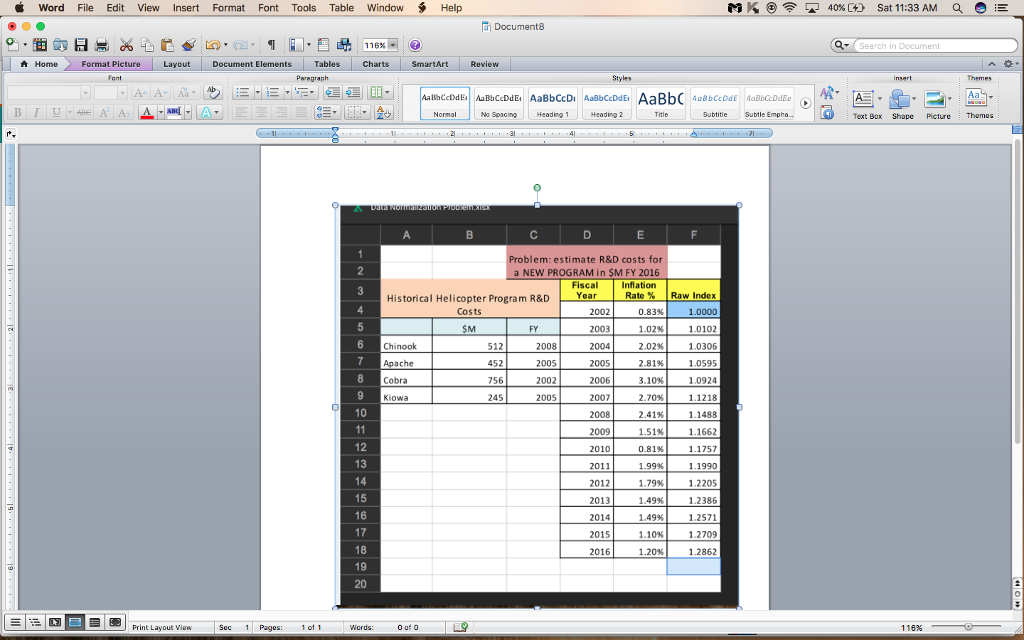
Task: Switch to Outline view
Action: click(35, 622)
